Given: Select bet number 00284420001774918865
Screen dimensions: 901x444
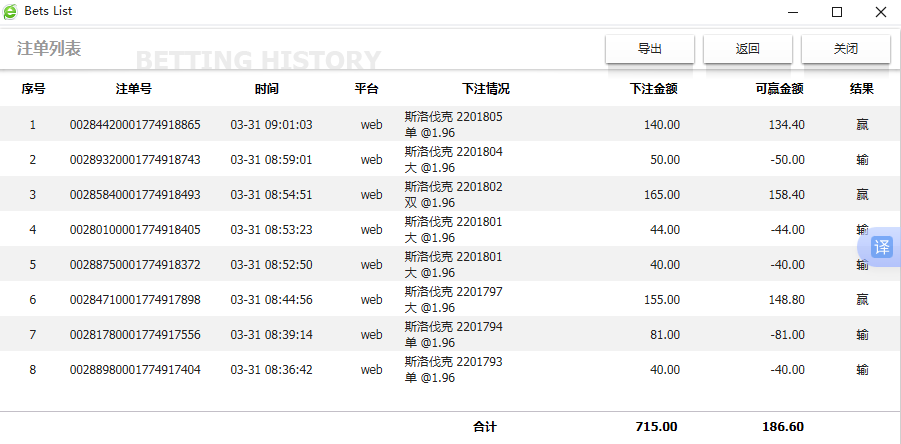Looking at the screenshot, I should coord(135,125).
